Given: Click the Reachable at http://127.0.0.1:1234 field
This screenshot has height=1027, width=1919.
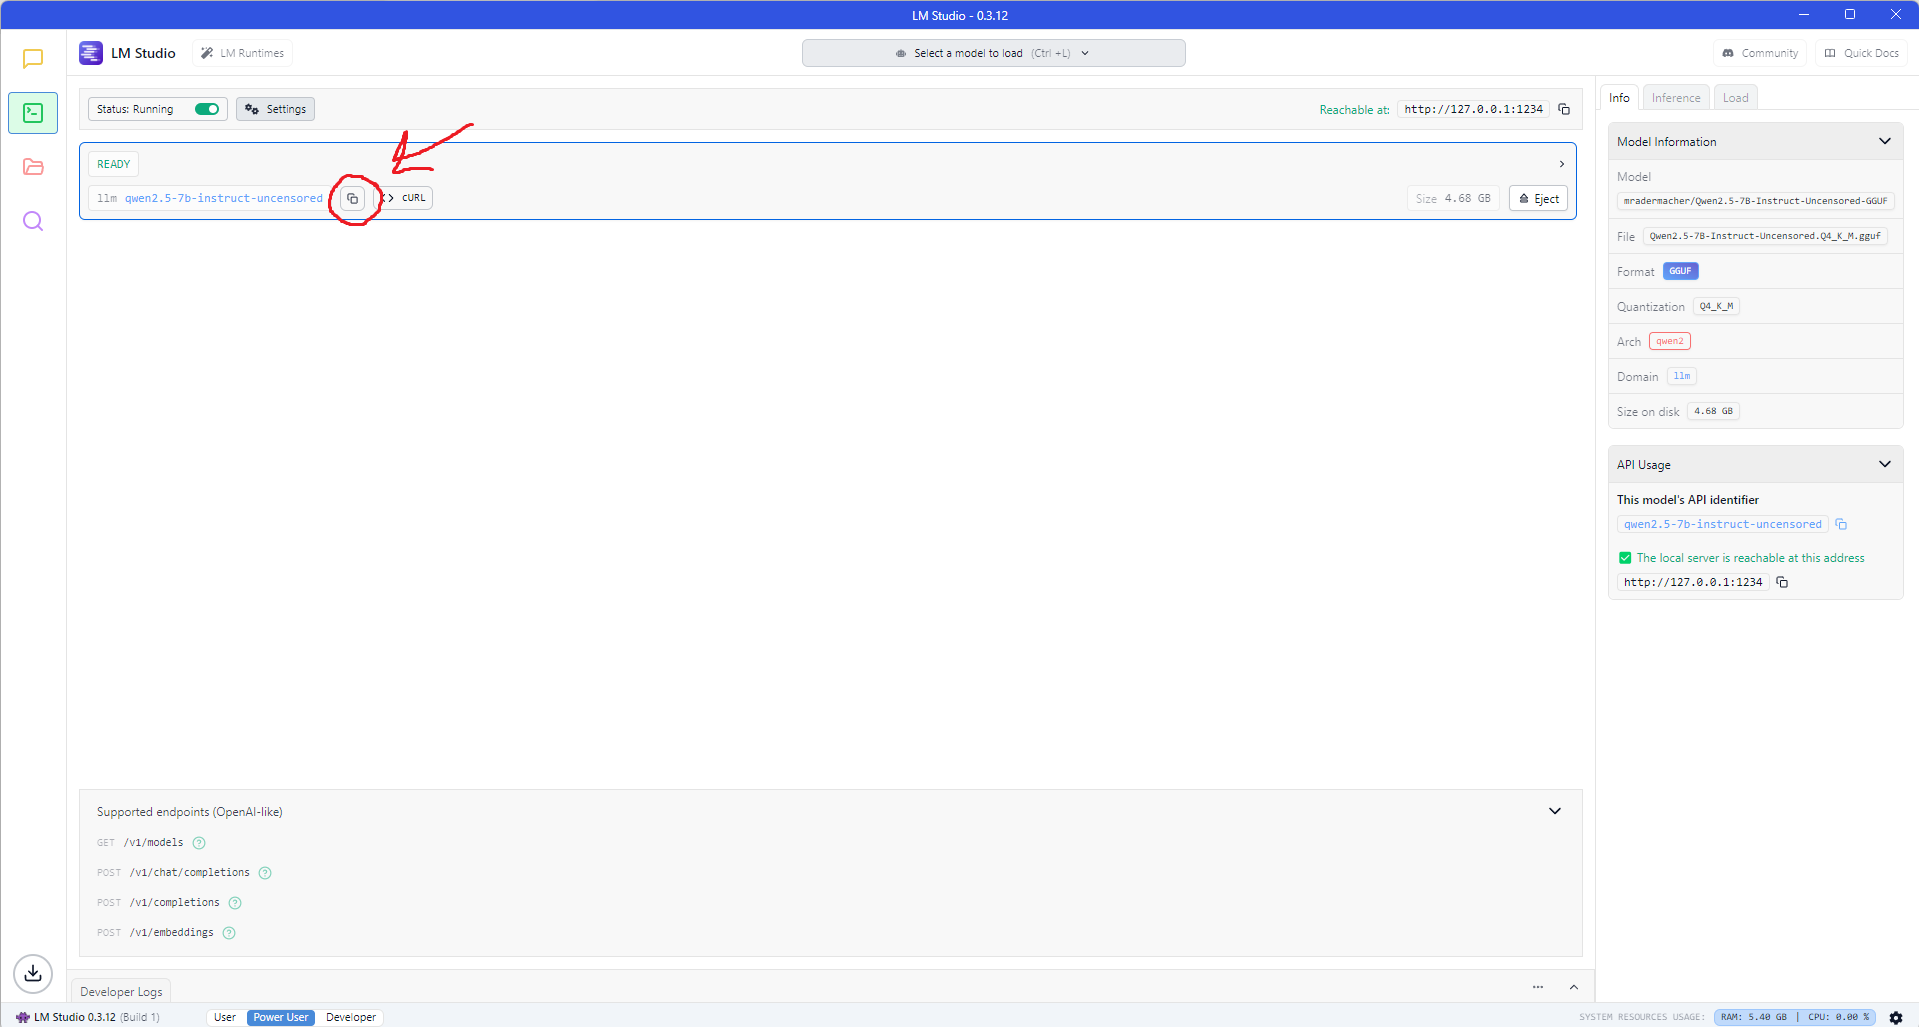Looking at the screenshot, I should pyautogui.click(x=1474, y=109).
